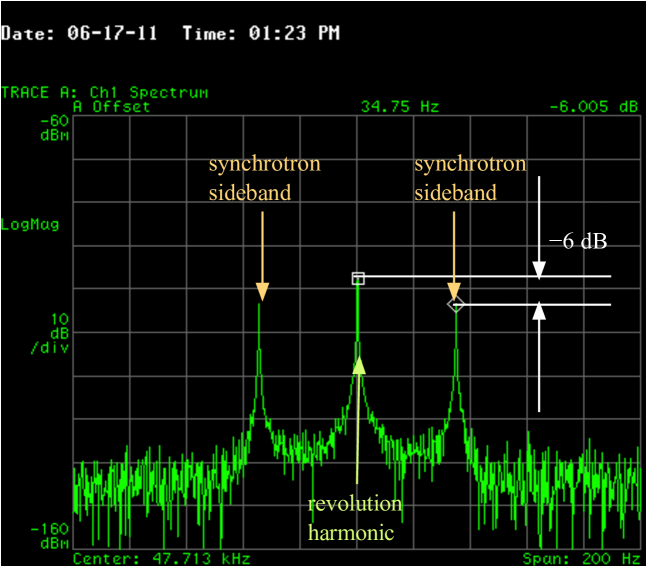Select the A Offset marker label

pyautogui.click(x=111, y=106)
